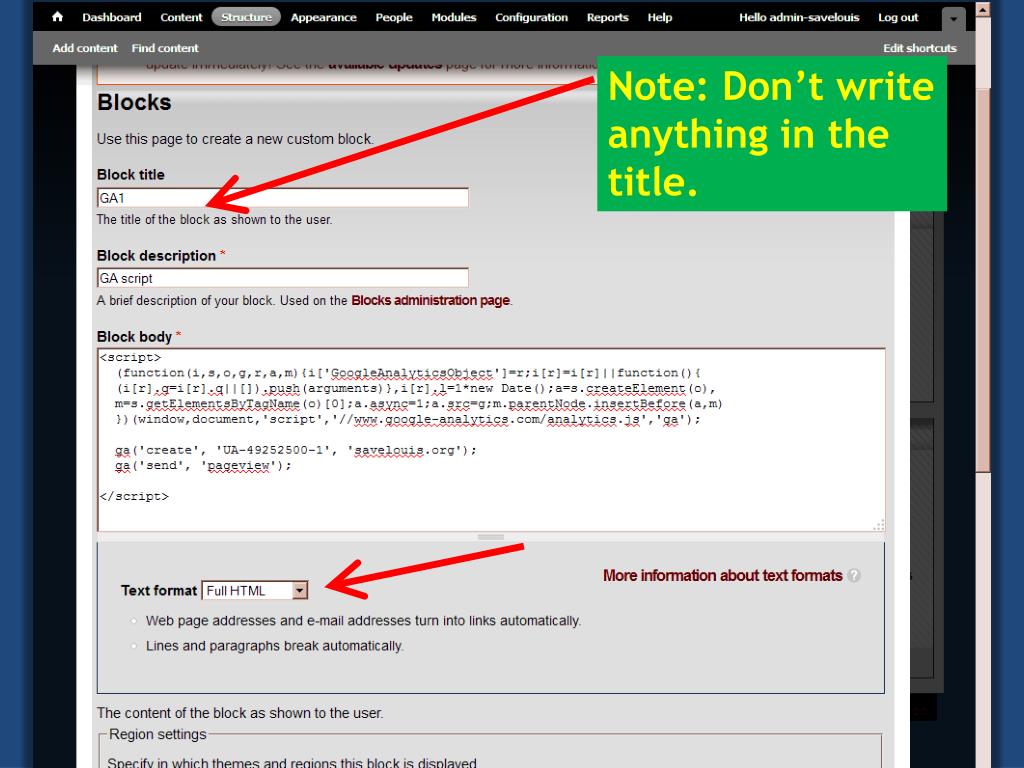Click the scrollbar up arrow
Image resolution: width=1024 pixels, height=768 pixels.
tap(983, 10)
